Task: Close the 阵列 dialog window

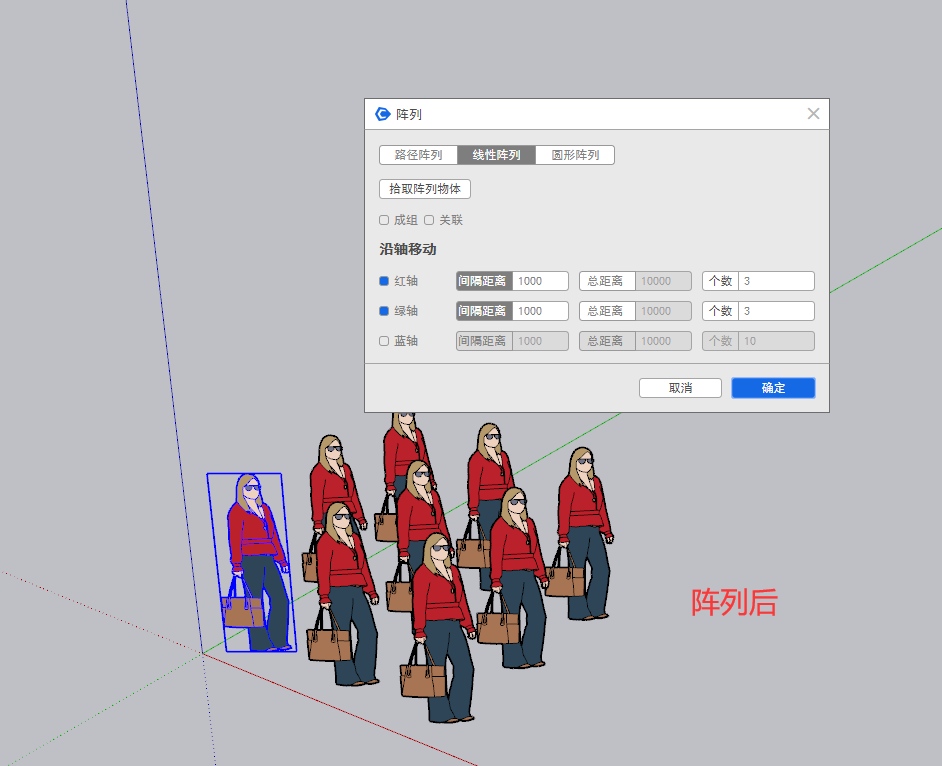Action: point(813,114)
